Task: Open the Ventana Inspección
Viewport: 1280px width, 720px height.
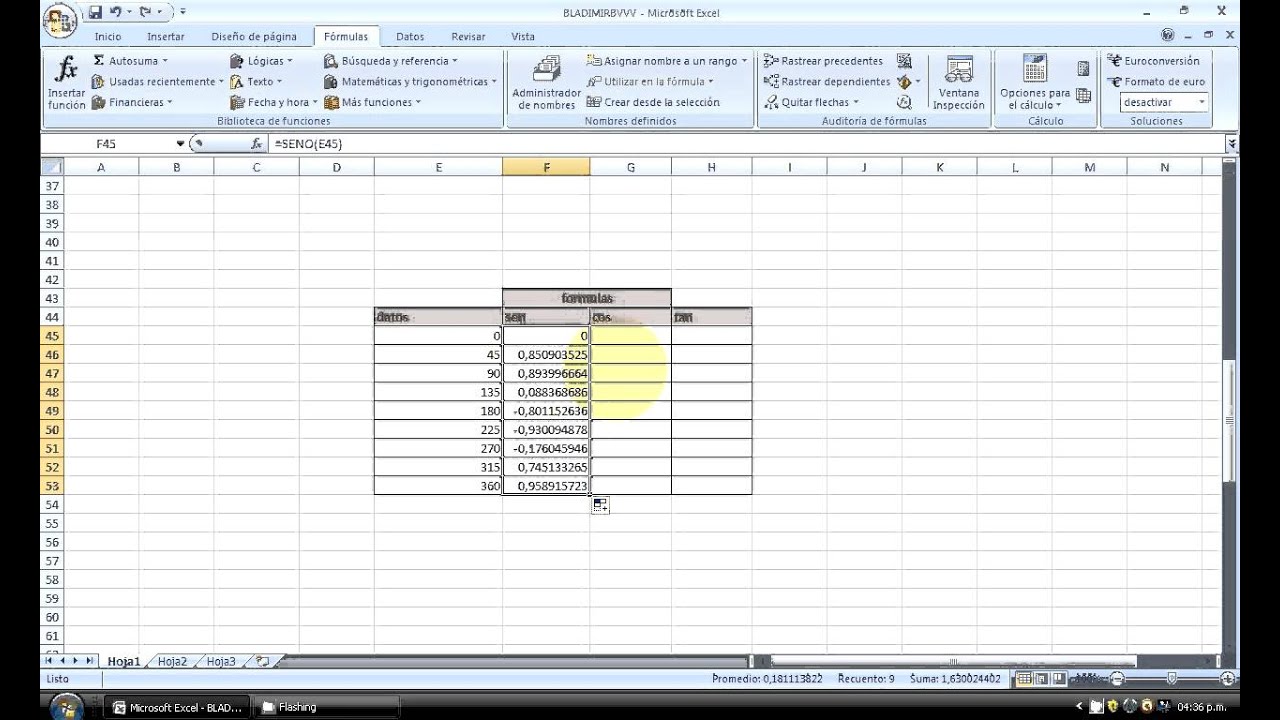Action: pyautogui.click(x=958, y=83)
